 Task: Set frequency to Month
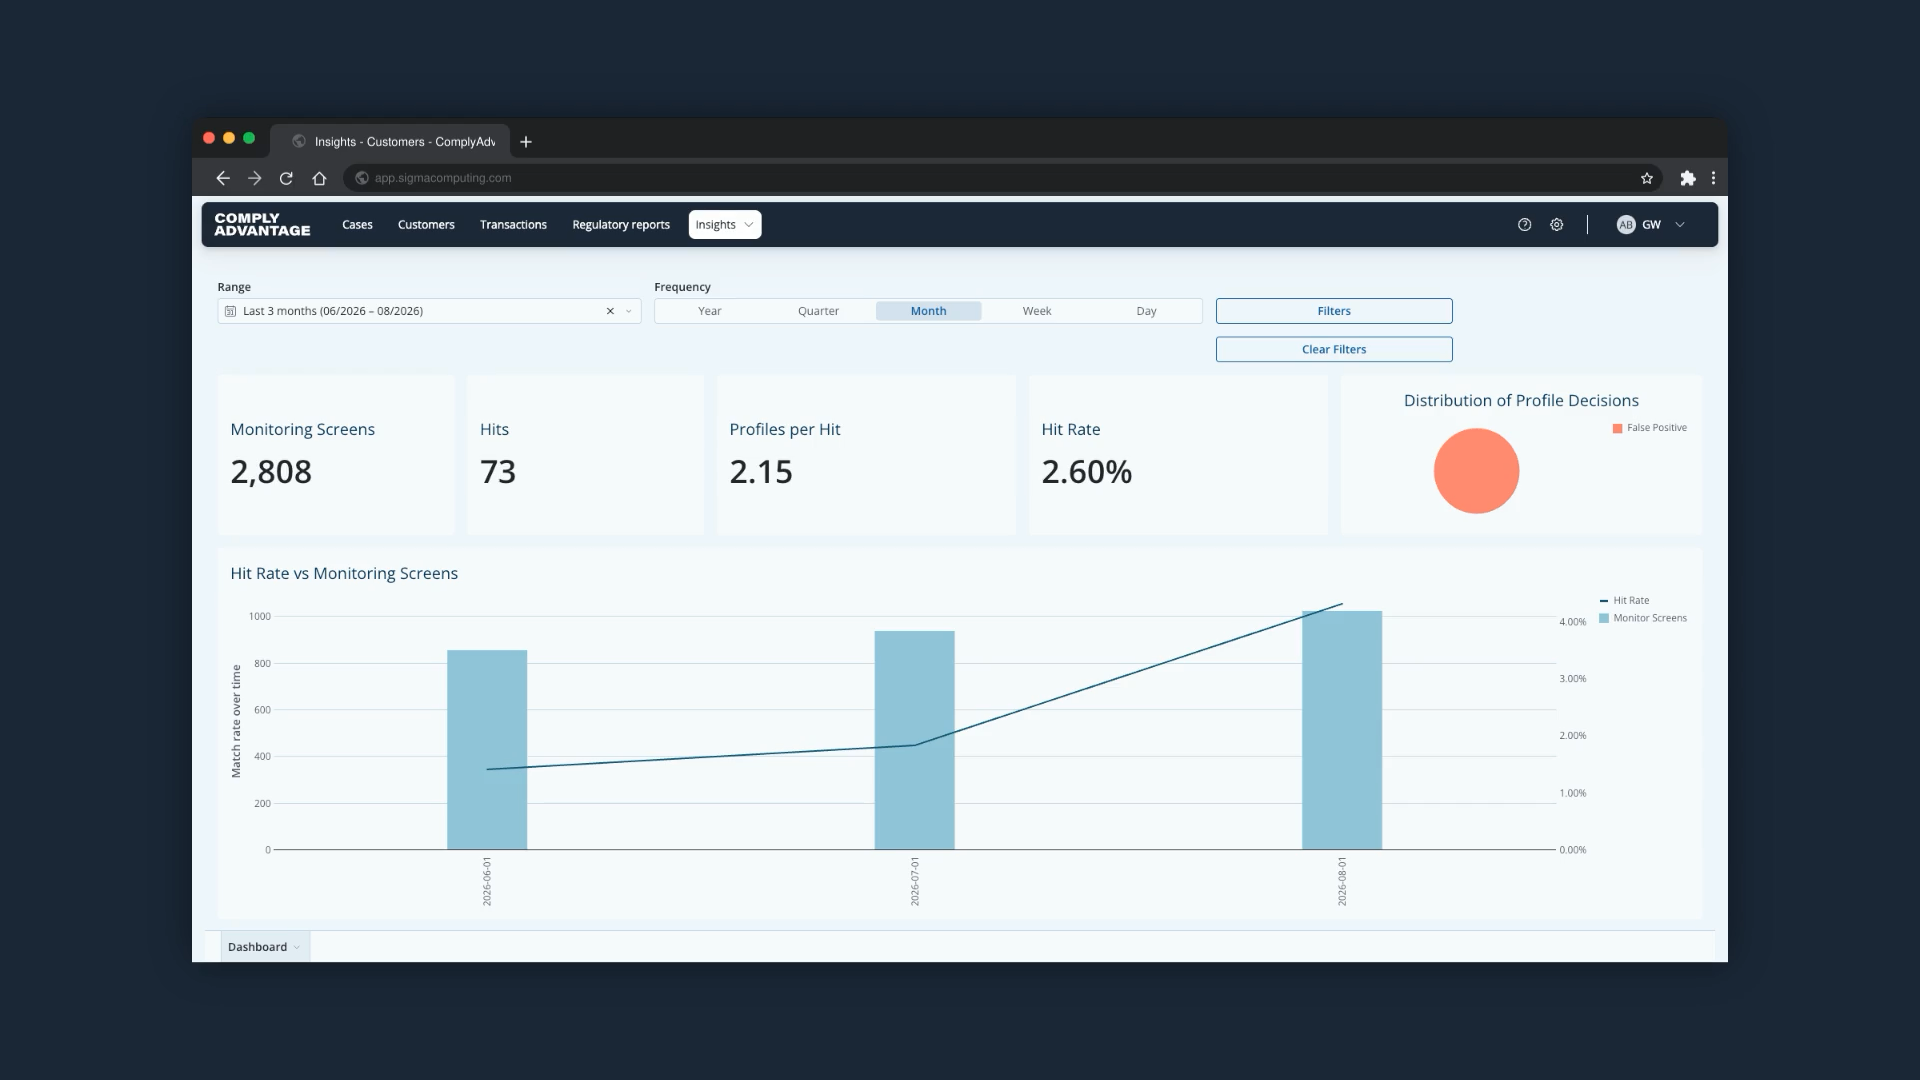click(928, 311)
